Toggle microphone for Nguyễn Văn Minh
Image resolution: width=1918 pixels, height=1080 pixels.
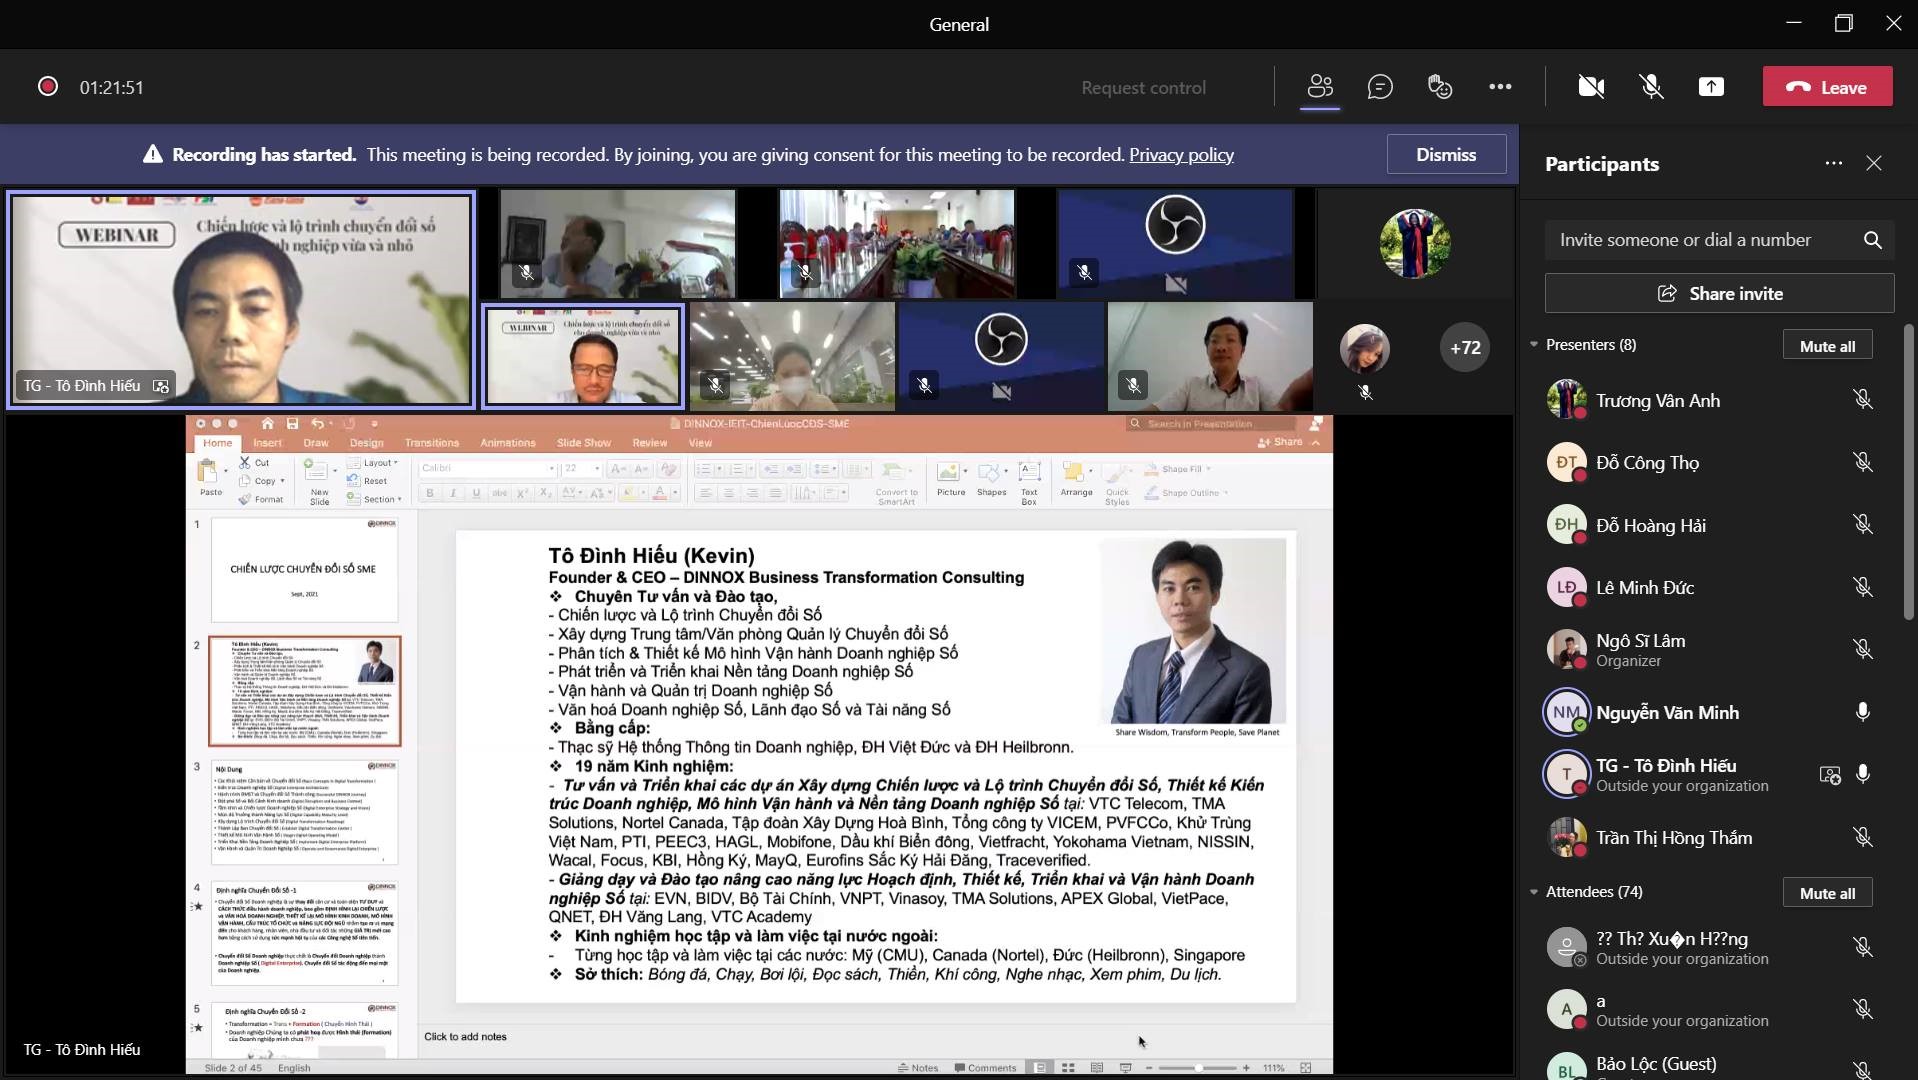(x=1862, y=712)
